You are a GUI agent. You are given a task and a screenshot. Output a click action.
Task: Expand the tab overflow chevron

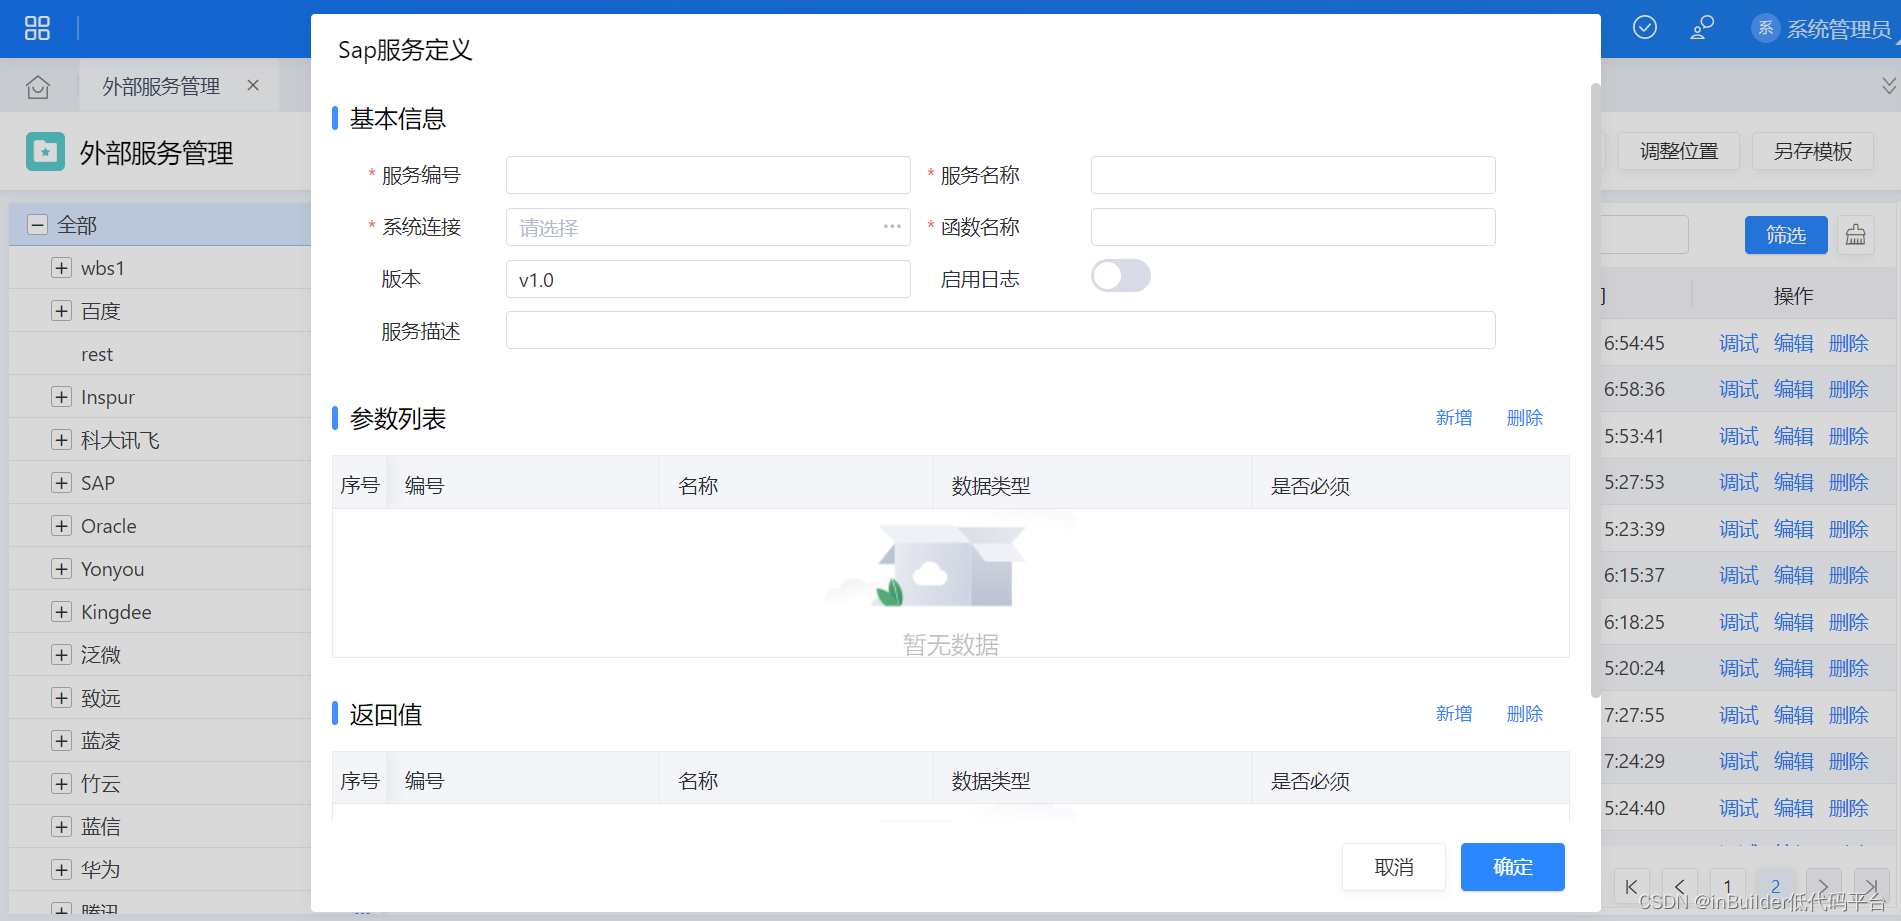1888,86
